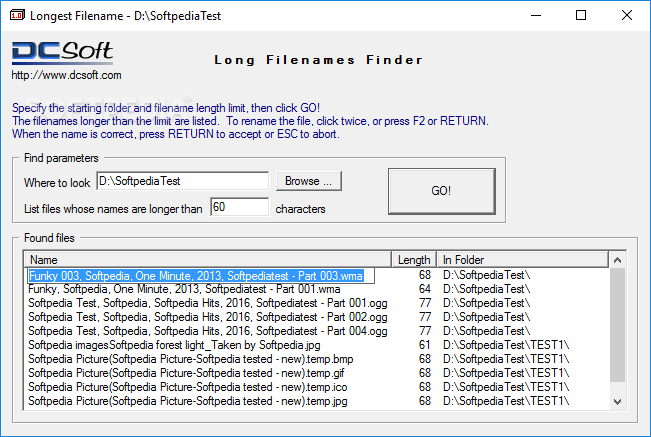651x437 pixels.
Task: Open the Browse ... folder dialog
Action: (x=308, y=181)
